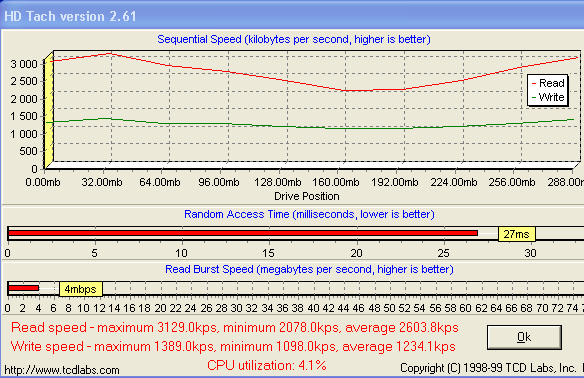This screenshot has height=378, width=584.
Task: Click the Ok button
Action: (524, 337)
